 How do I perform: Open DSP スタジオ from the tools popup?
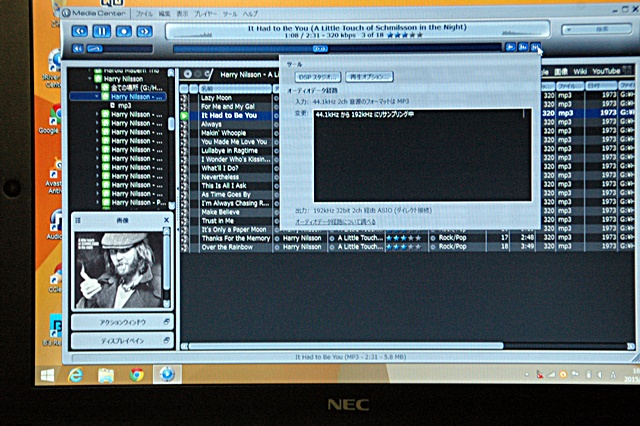point(318,77)
